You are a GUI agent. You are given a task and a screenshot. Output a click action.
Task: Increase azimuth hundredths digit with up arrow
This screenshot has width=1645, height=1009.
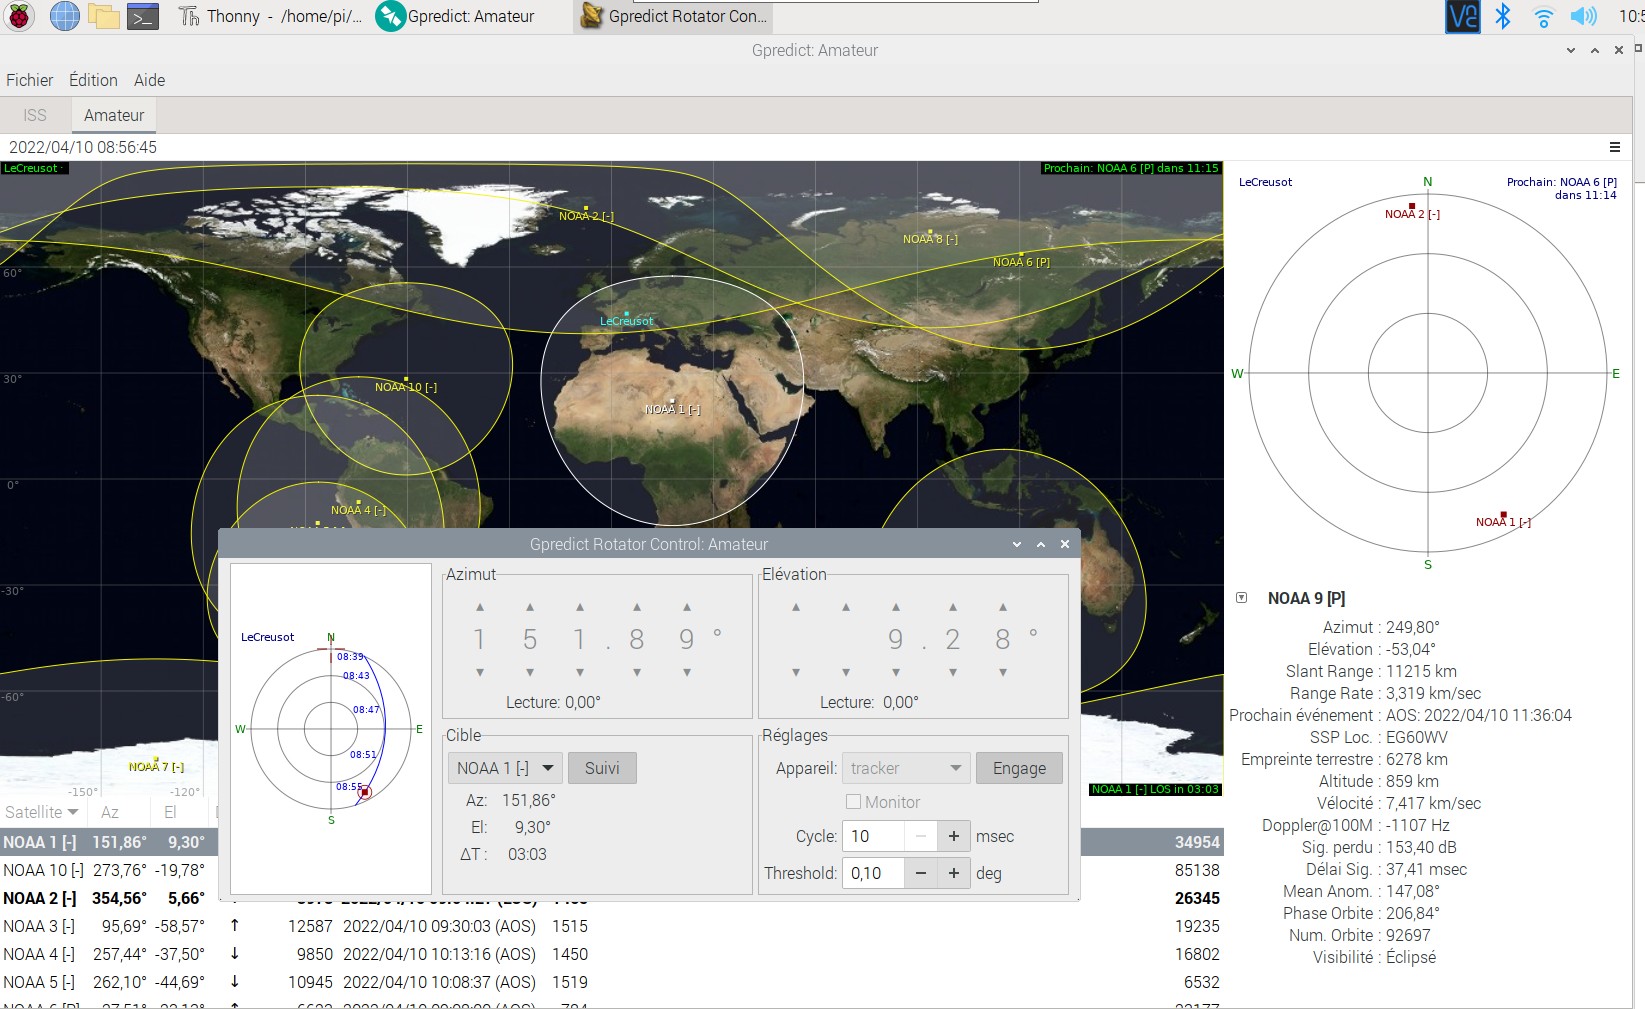pyautogui.click(x=687, y=607)
